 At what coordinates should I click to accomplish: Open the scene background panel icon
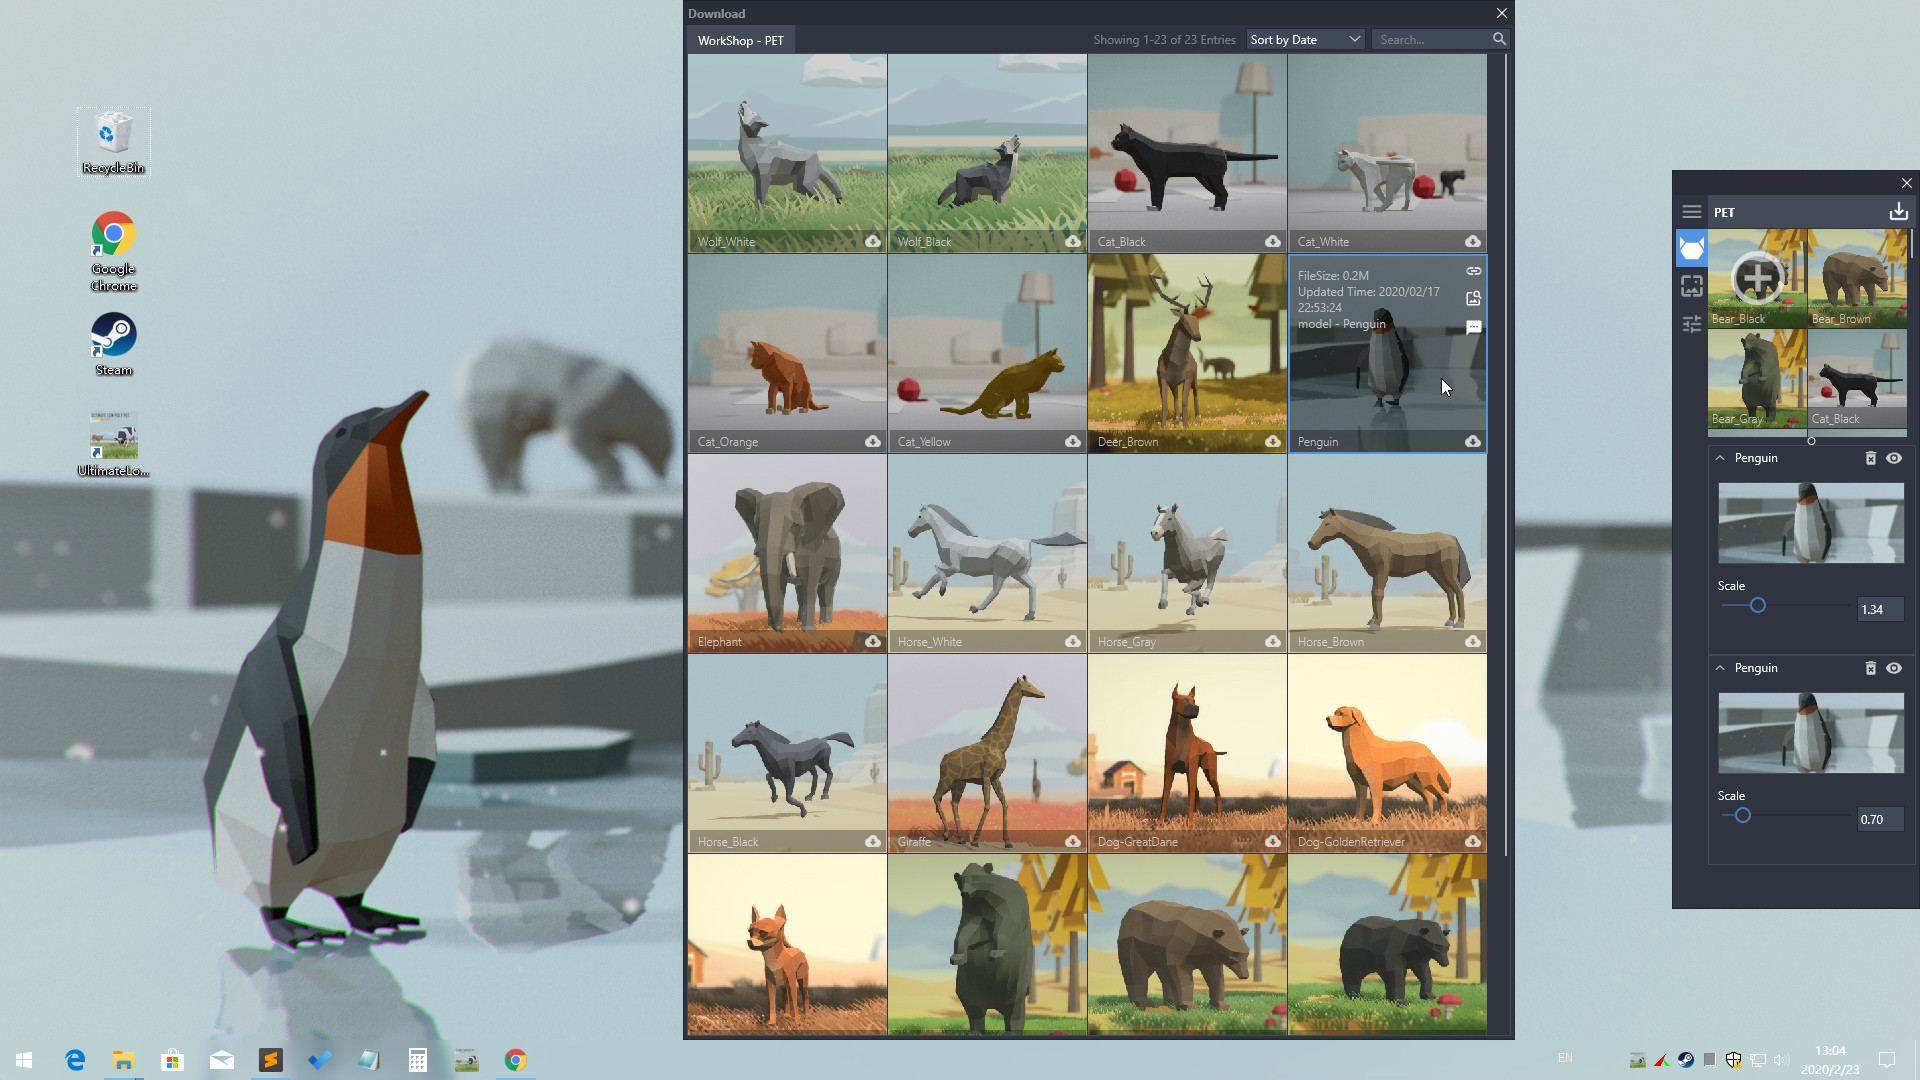(x=1691, y=286)
